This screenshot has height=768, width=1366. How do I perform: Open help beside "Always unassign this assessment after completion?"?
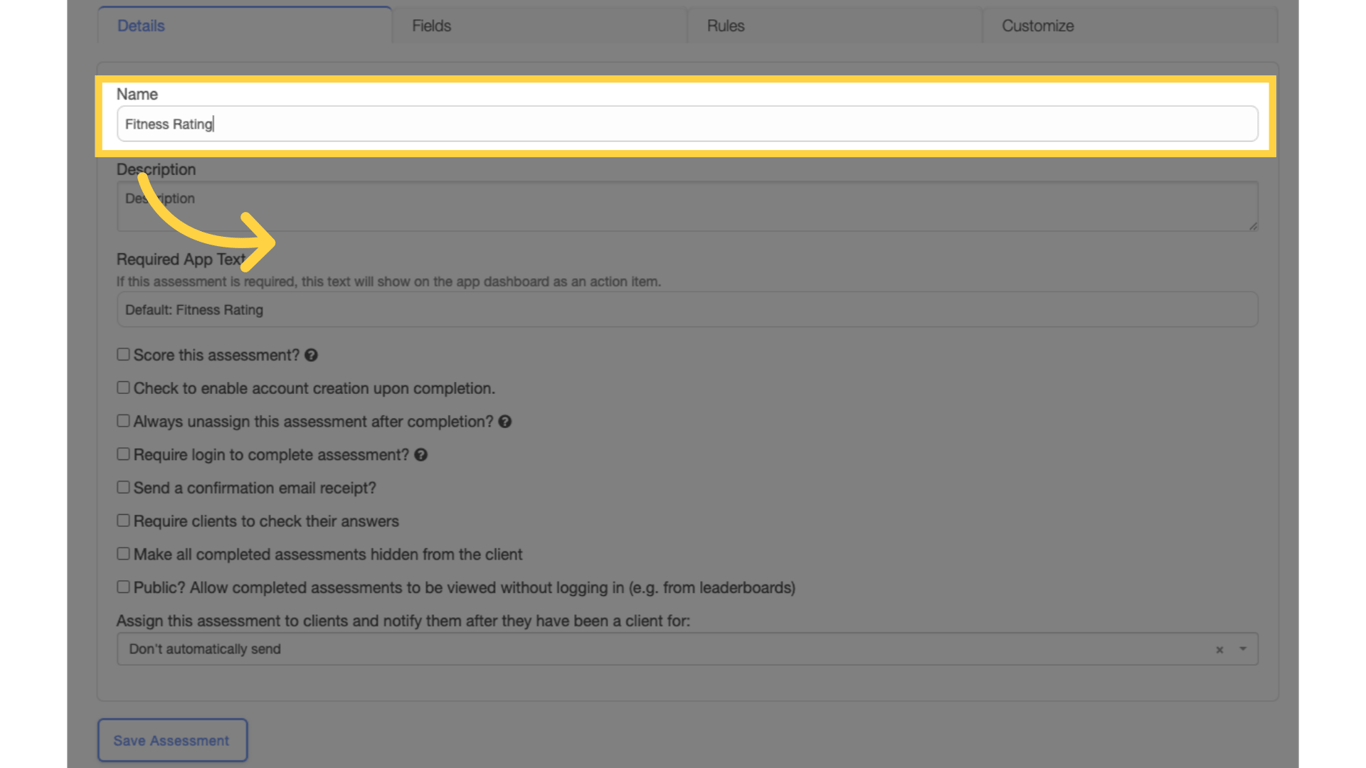pyautogui.click(x=505, y=421)
